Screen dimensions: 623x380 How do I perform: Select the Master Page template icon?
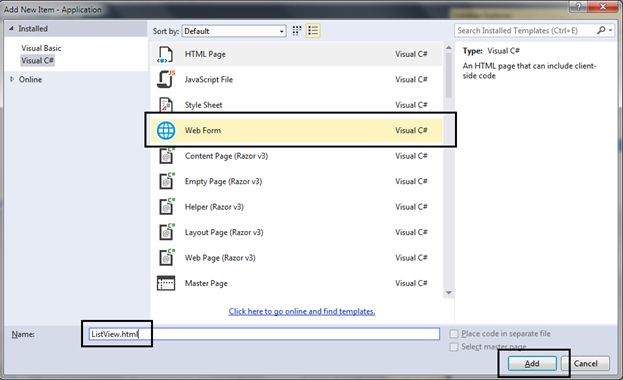[x=166, y=283]
